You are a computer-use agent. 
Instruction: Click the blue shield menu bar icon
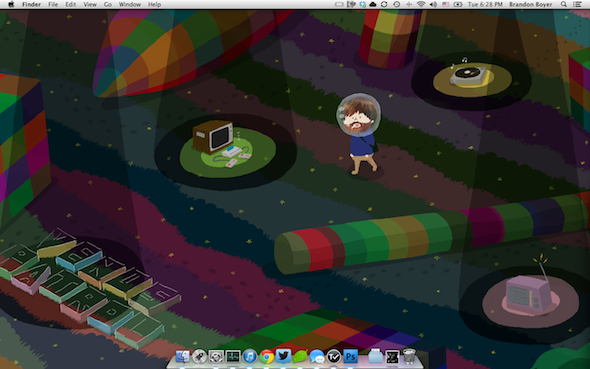362,4
